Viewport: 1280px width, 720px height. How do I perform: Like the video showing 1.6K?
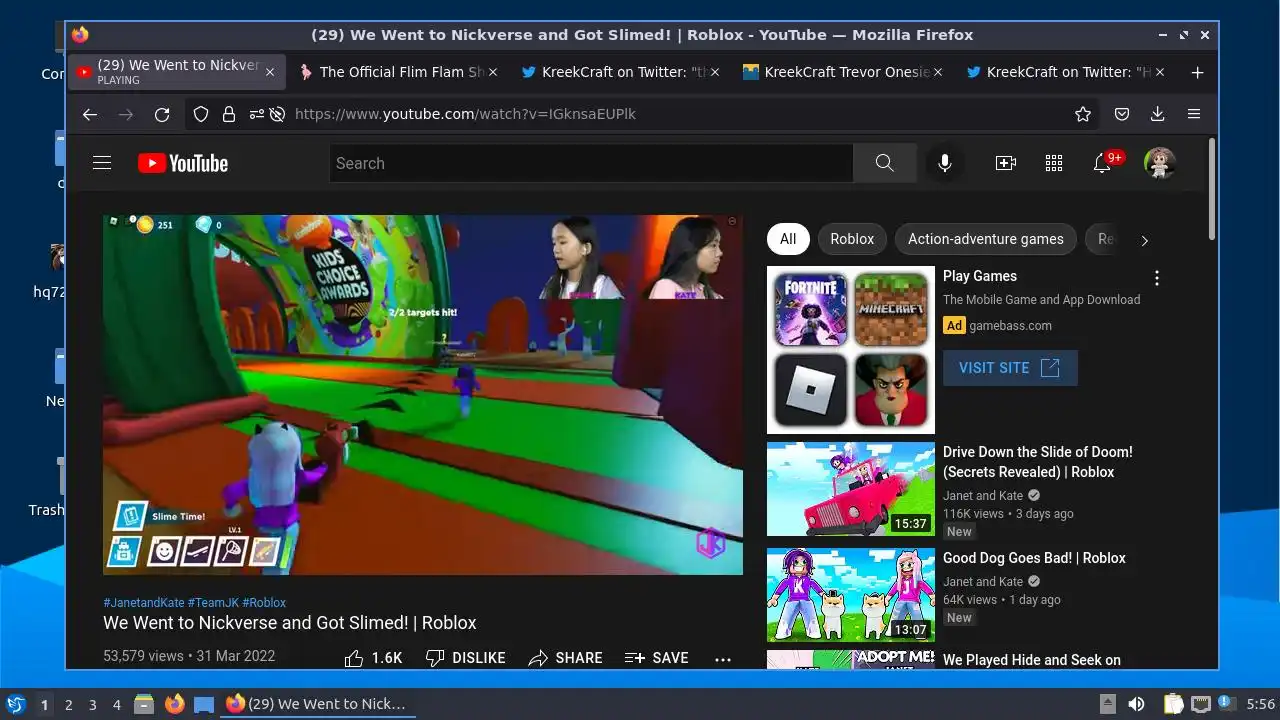point(373,658)
